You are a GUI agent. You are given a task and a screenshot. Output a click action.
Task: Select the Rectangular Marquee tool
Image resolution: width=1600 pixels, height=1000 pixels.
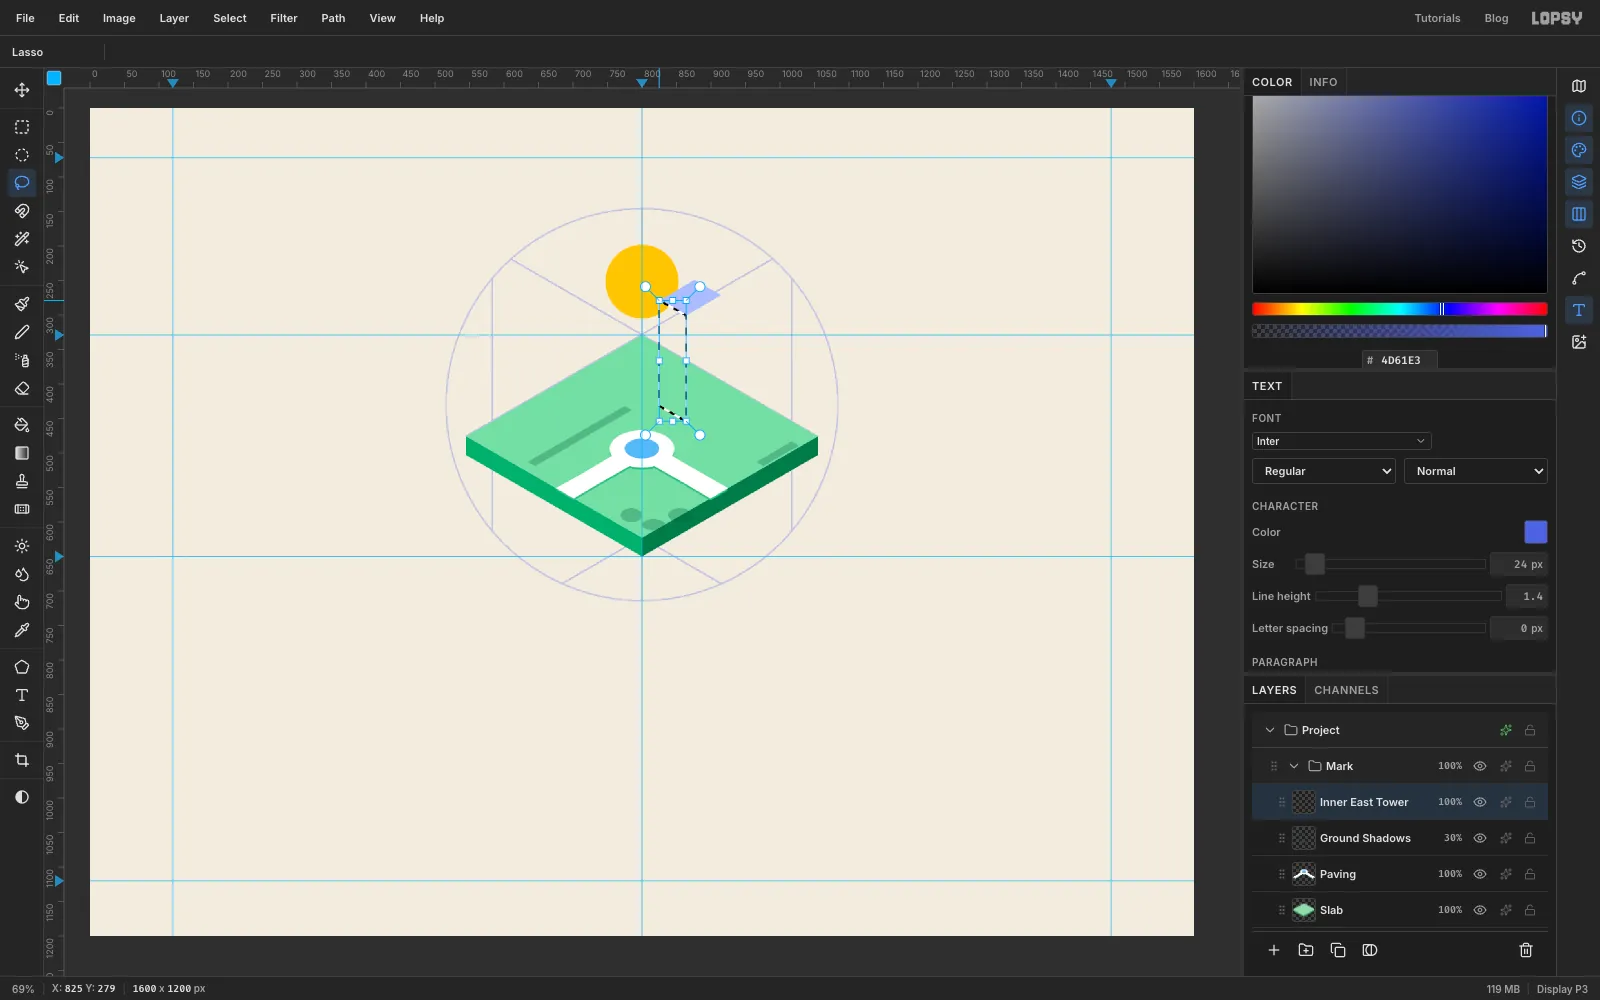click(22, 127)
